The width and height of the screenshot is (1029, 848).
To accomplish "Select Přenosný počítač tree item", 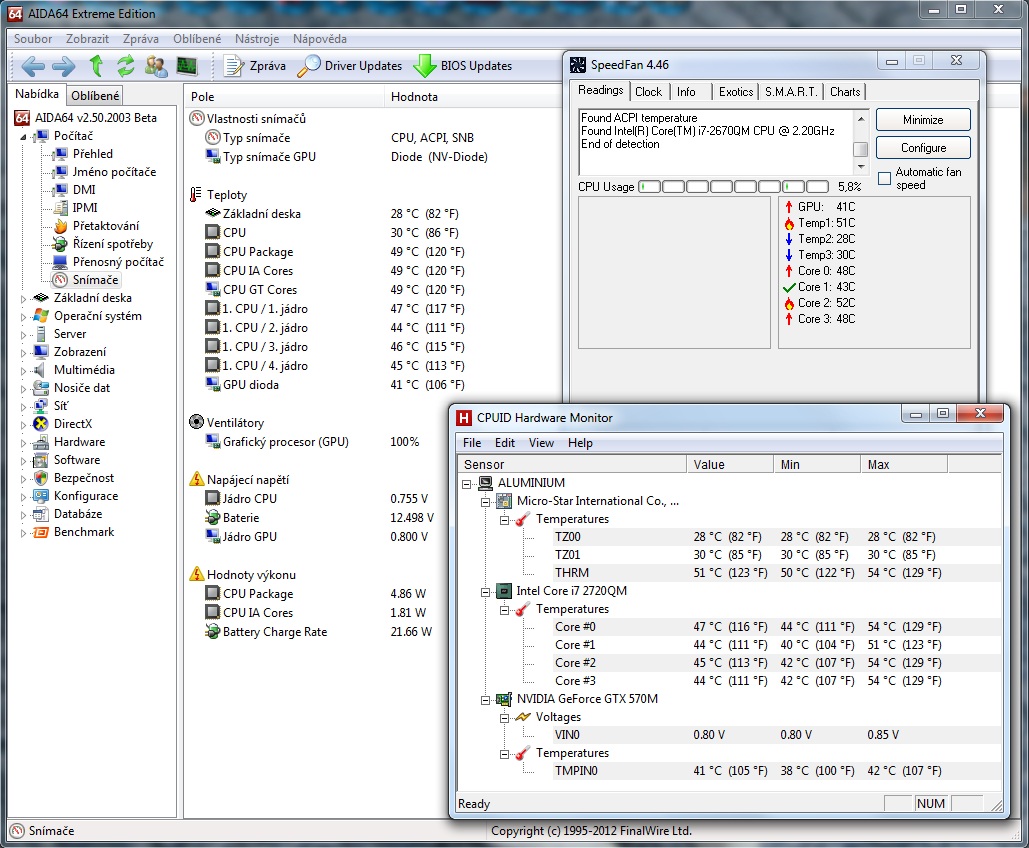I will point(118,262).
